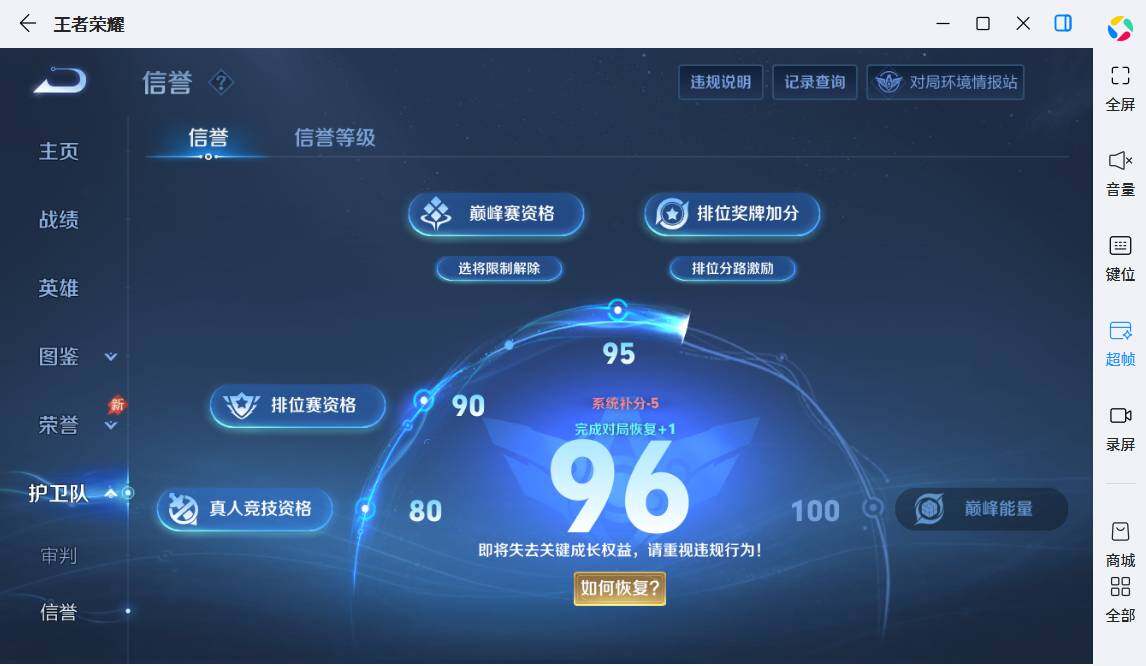
Task: Click the 100 point node on the arc
Action: tap(872, 507)
